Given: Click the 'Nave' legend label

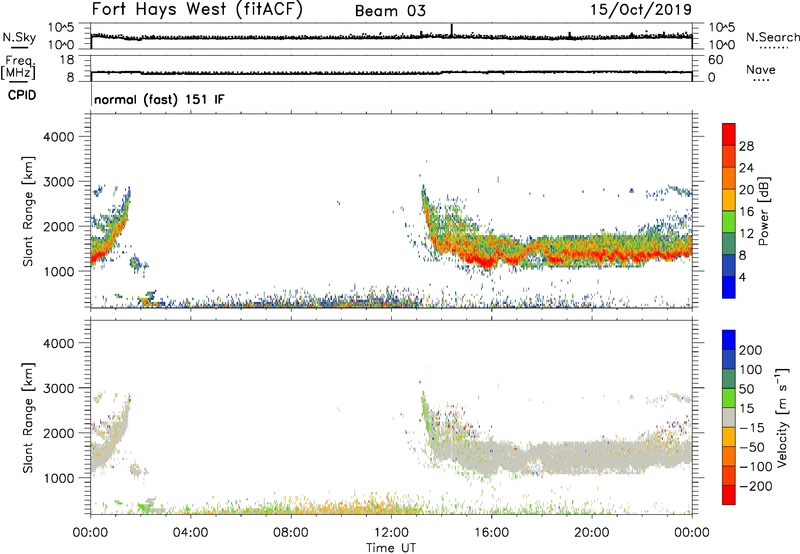Looking at the screenshot, I should click(760, 69).
